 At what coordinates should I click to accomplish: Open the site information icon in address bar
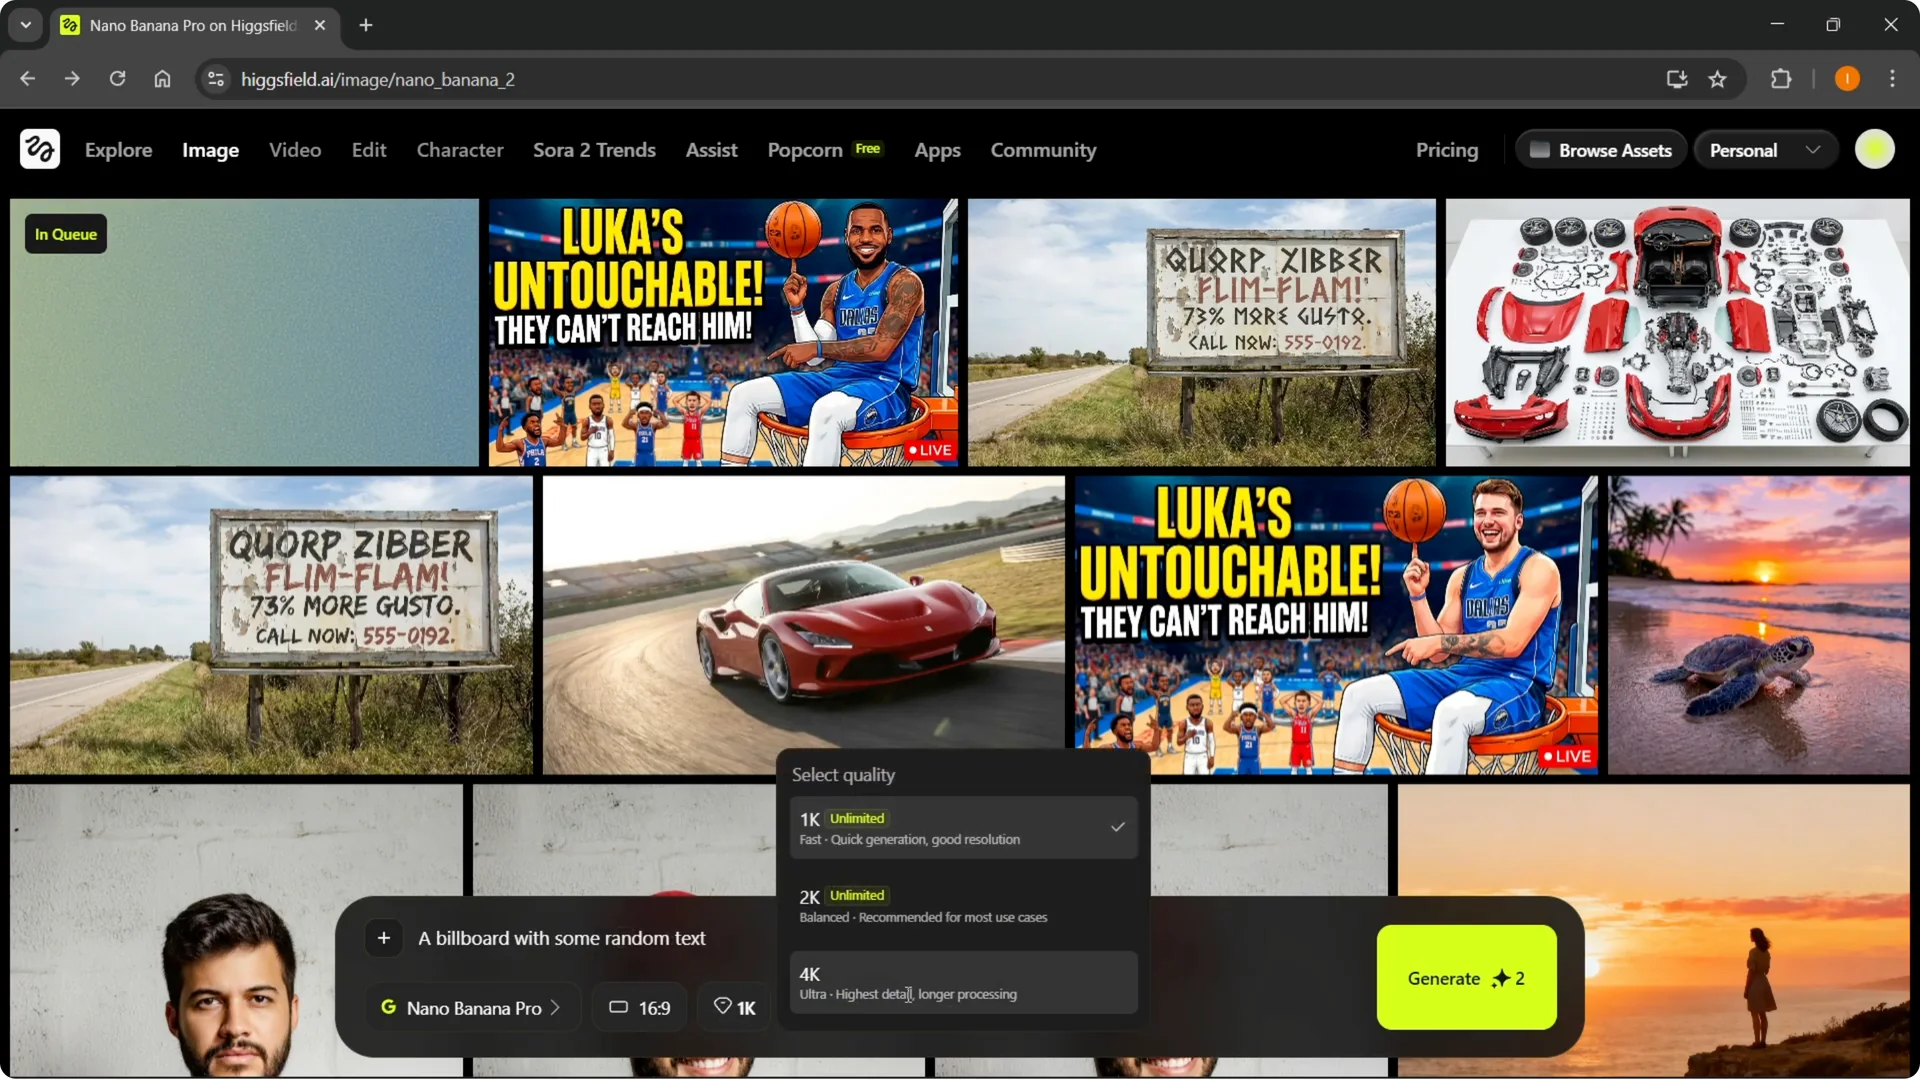point(216,79)
